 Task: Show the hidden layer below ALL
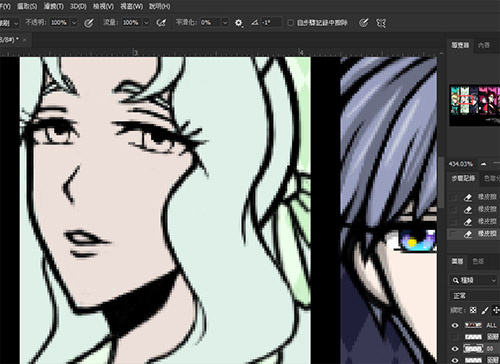point(455,337)
